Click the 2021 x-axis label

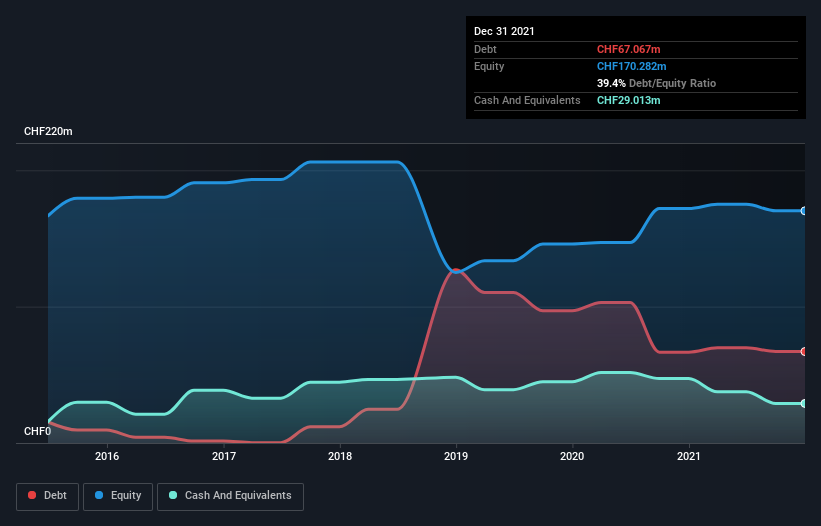point(689,456)
